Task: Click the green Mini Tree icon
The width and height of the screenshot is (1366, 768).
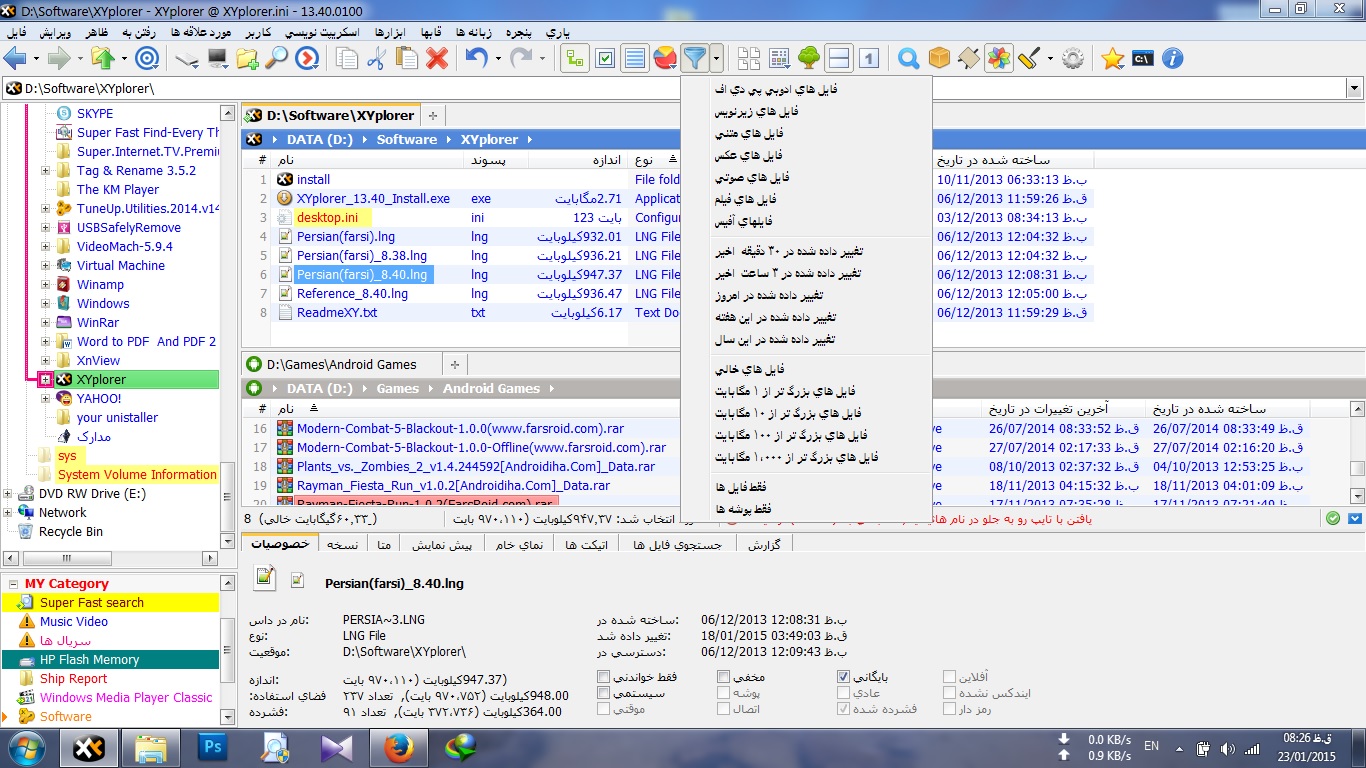Action: click(x=809, y=59)
